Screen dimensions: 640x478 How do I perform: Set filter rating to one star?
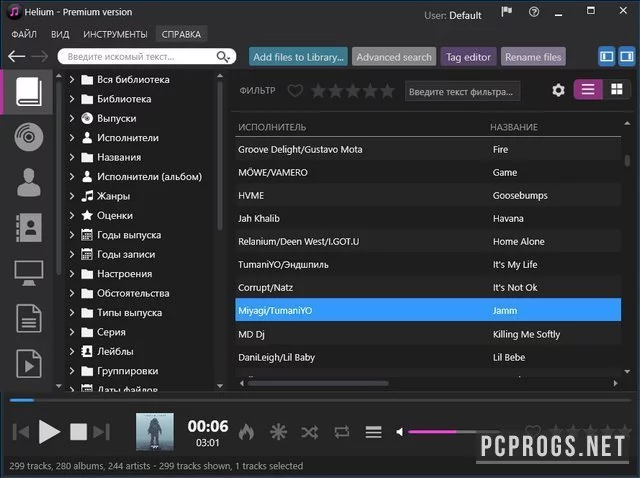[x=319, y=91]
